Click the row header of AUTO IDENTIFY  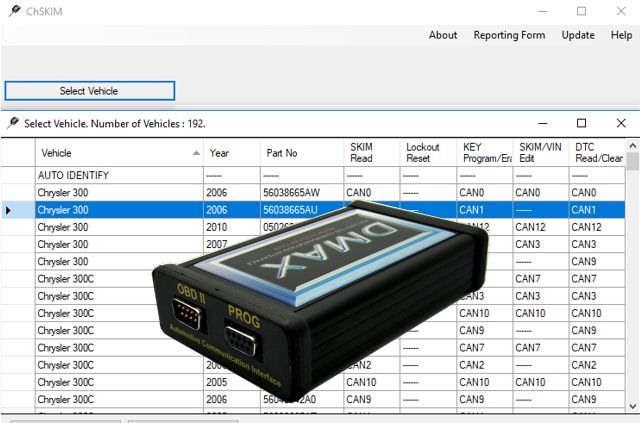tap(18, 175)
